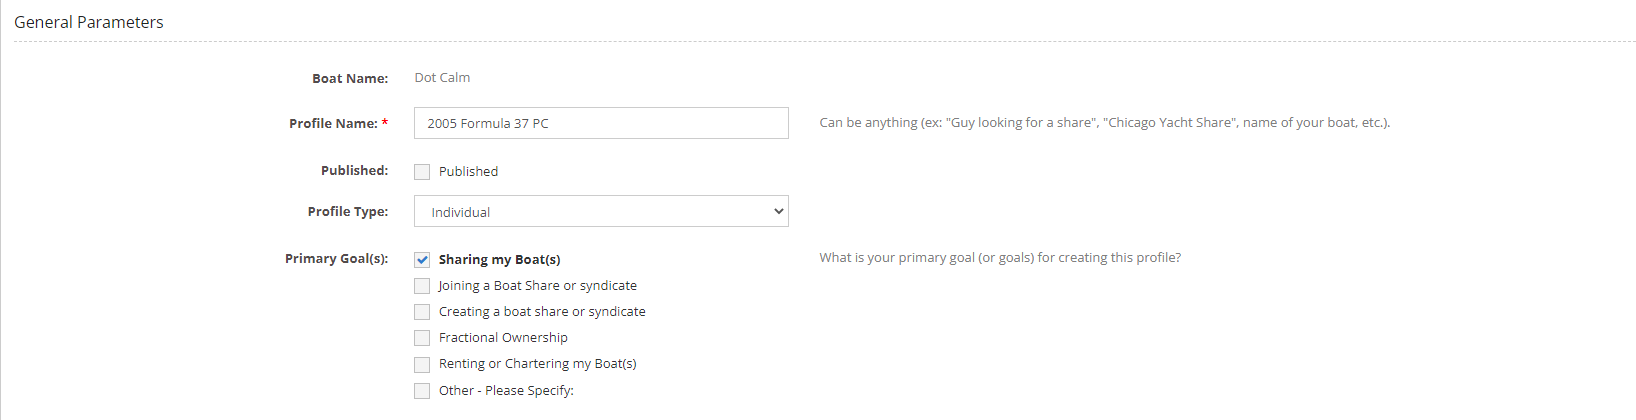
Task: Click the "What is your primary goal" help text
Action: point(1000,258)
